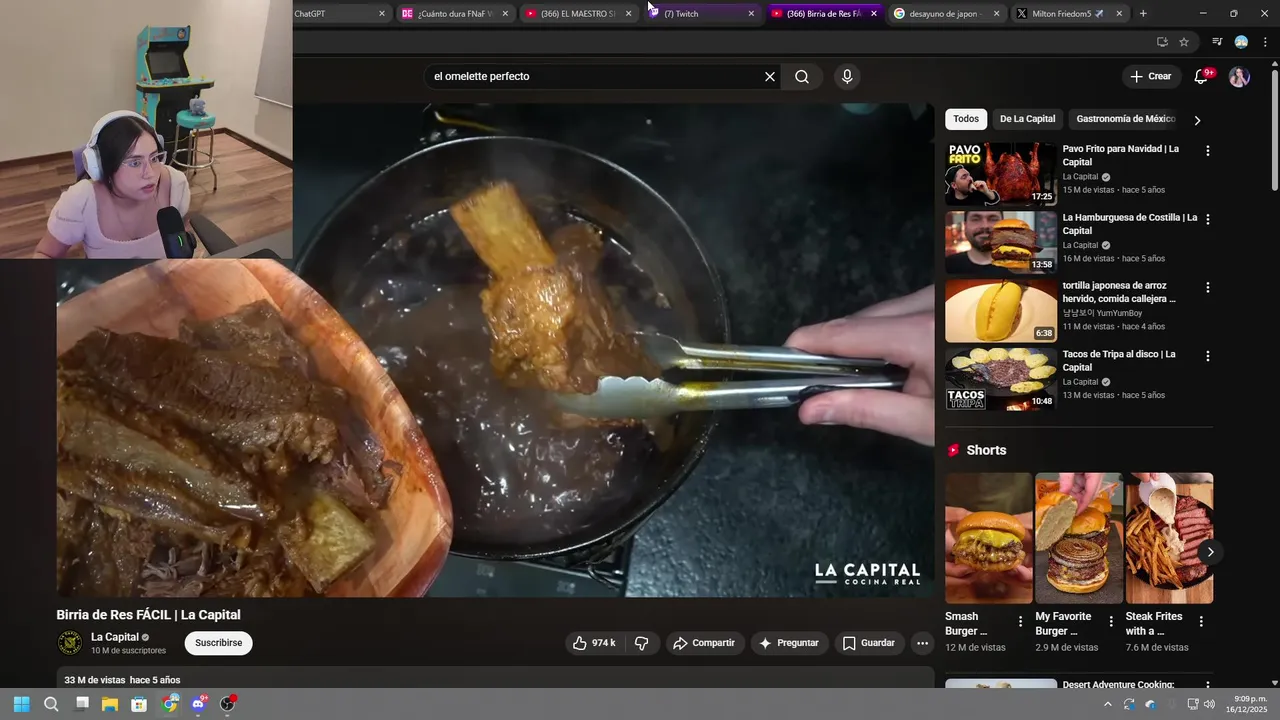Open options for Tacos de Tripa video
Image resolution: width=1280 pixels, height=720 pixels.
click(x=1207, y=356)
